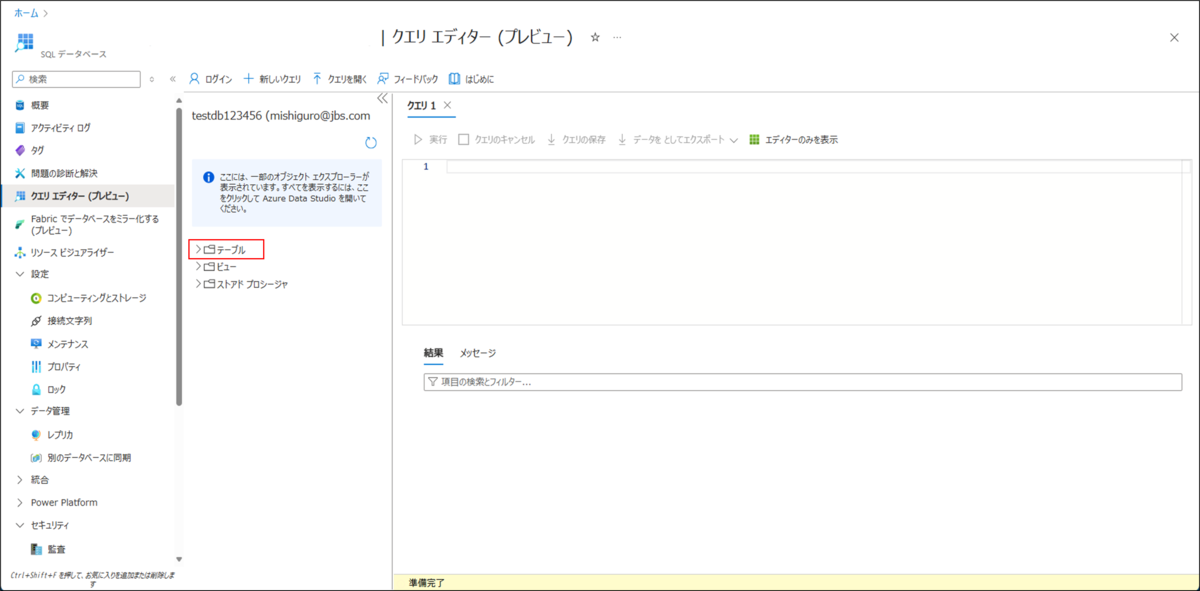Expand the テーブル tree node
Screen dimensions: 1200x591
(x=230, y=248)
